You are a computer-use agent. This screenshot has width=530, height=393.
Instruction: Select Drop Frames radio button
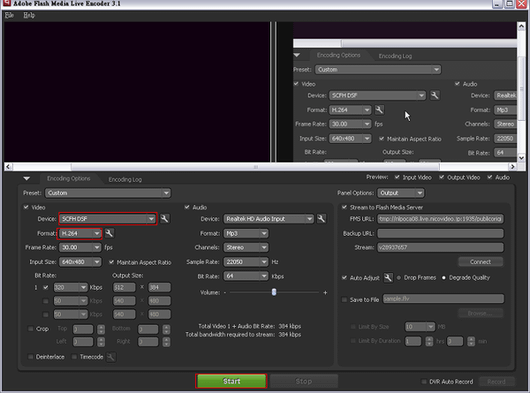[x=399, y=277]
